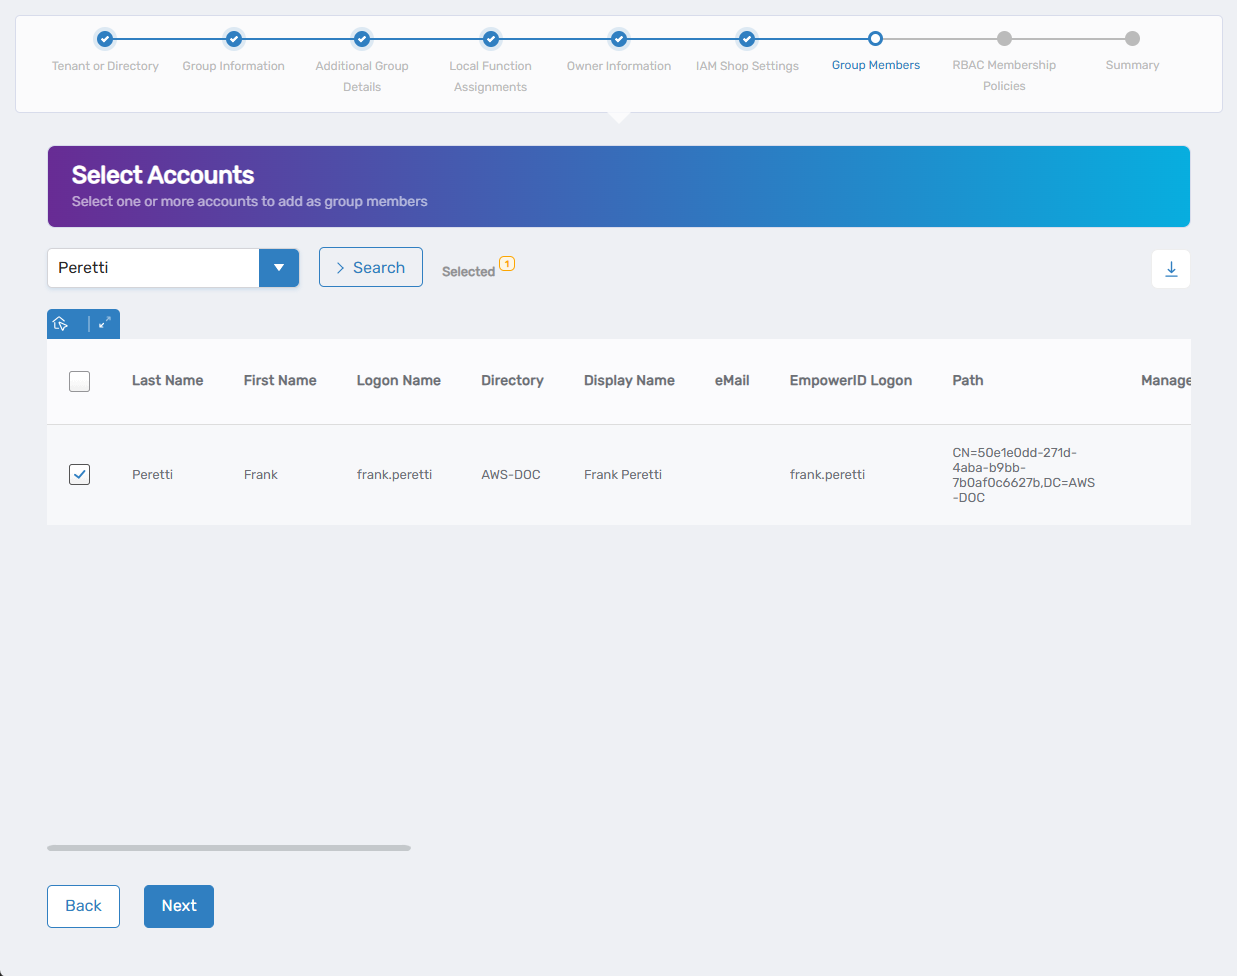Click the Local Function Assignments step circle
This screenshot has width=1237, height=976.
coord(491,39)
